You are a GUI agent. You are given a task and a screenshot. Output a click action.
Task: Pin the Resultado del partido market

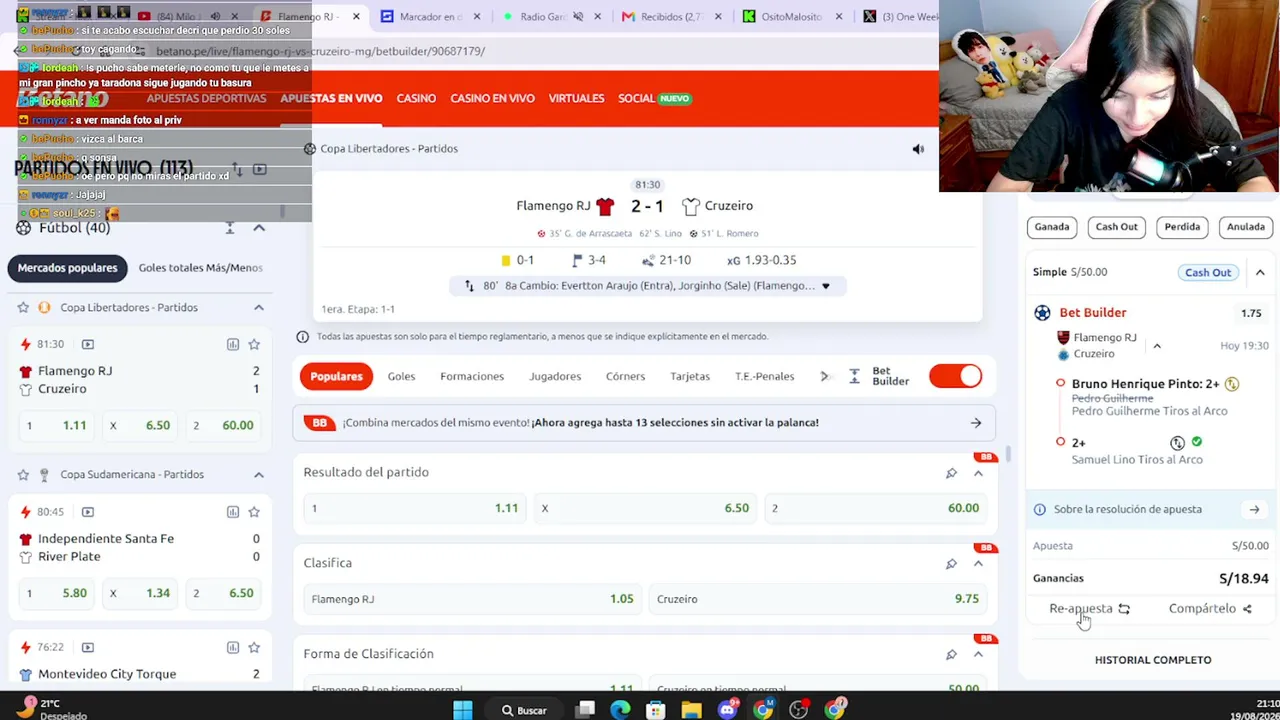pyautogui.click(x=951, y=473)
